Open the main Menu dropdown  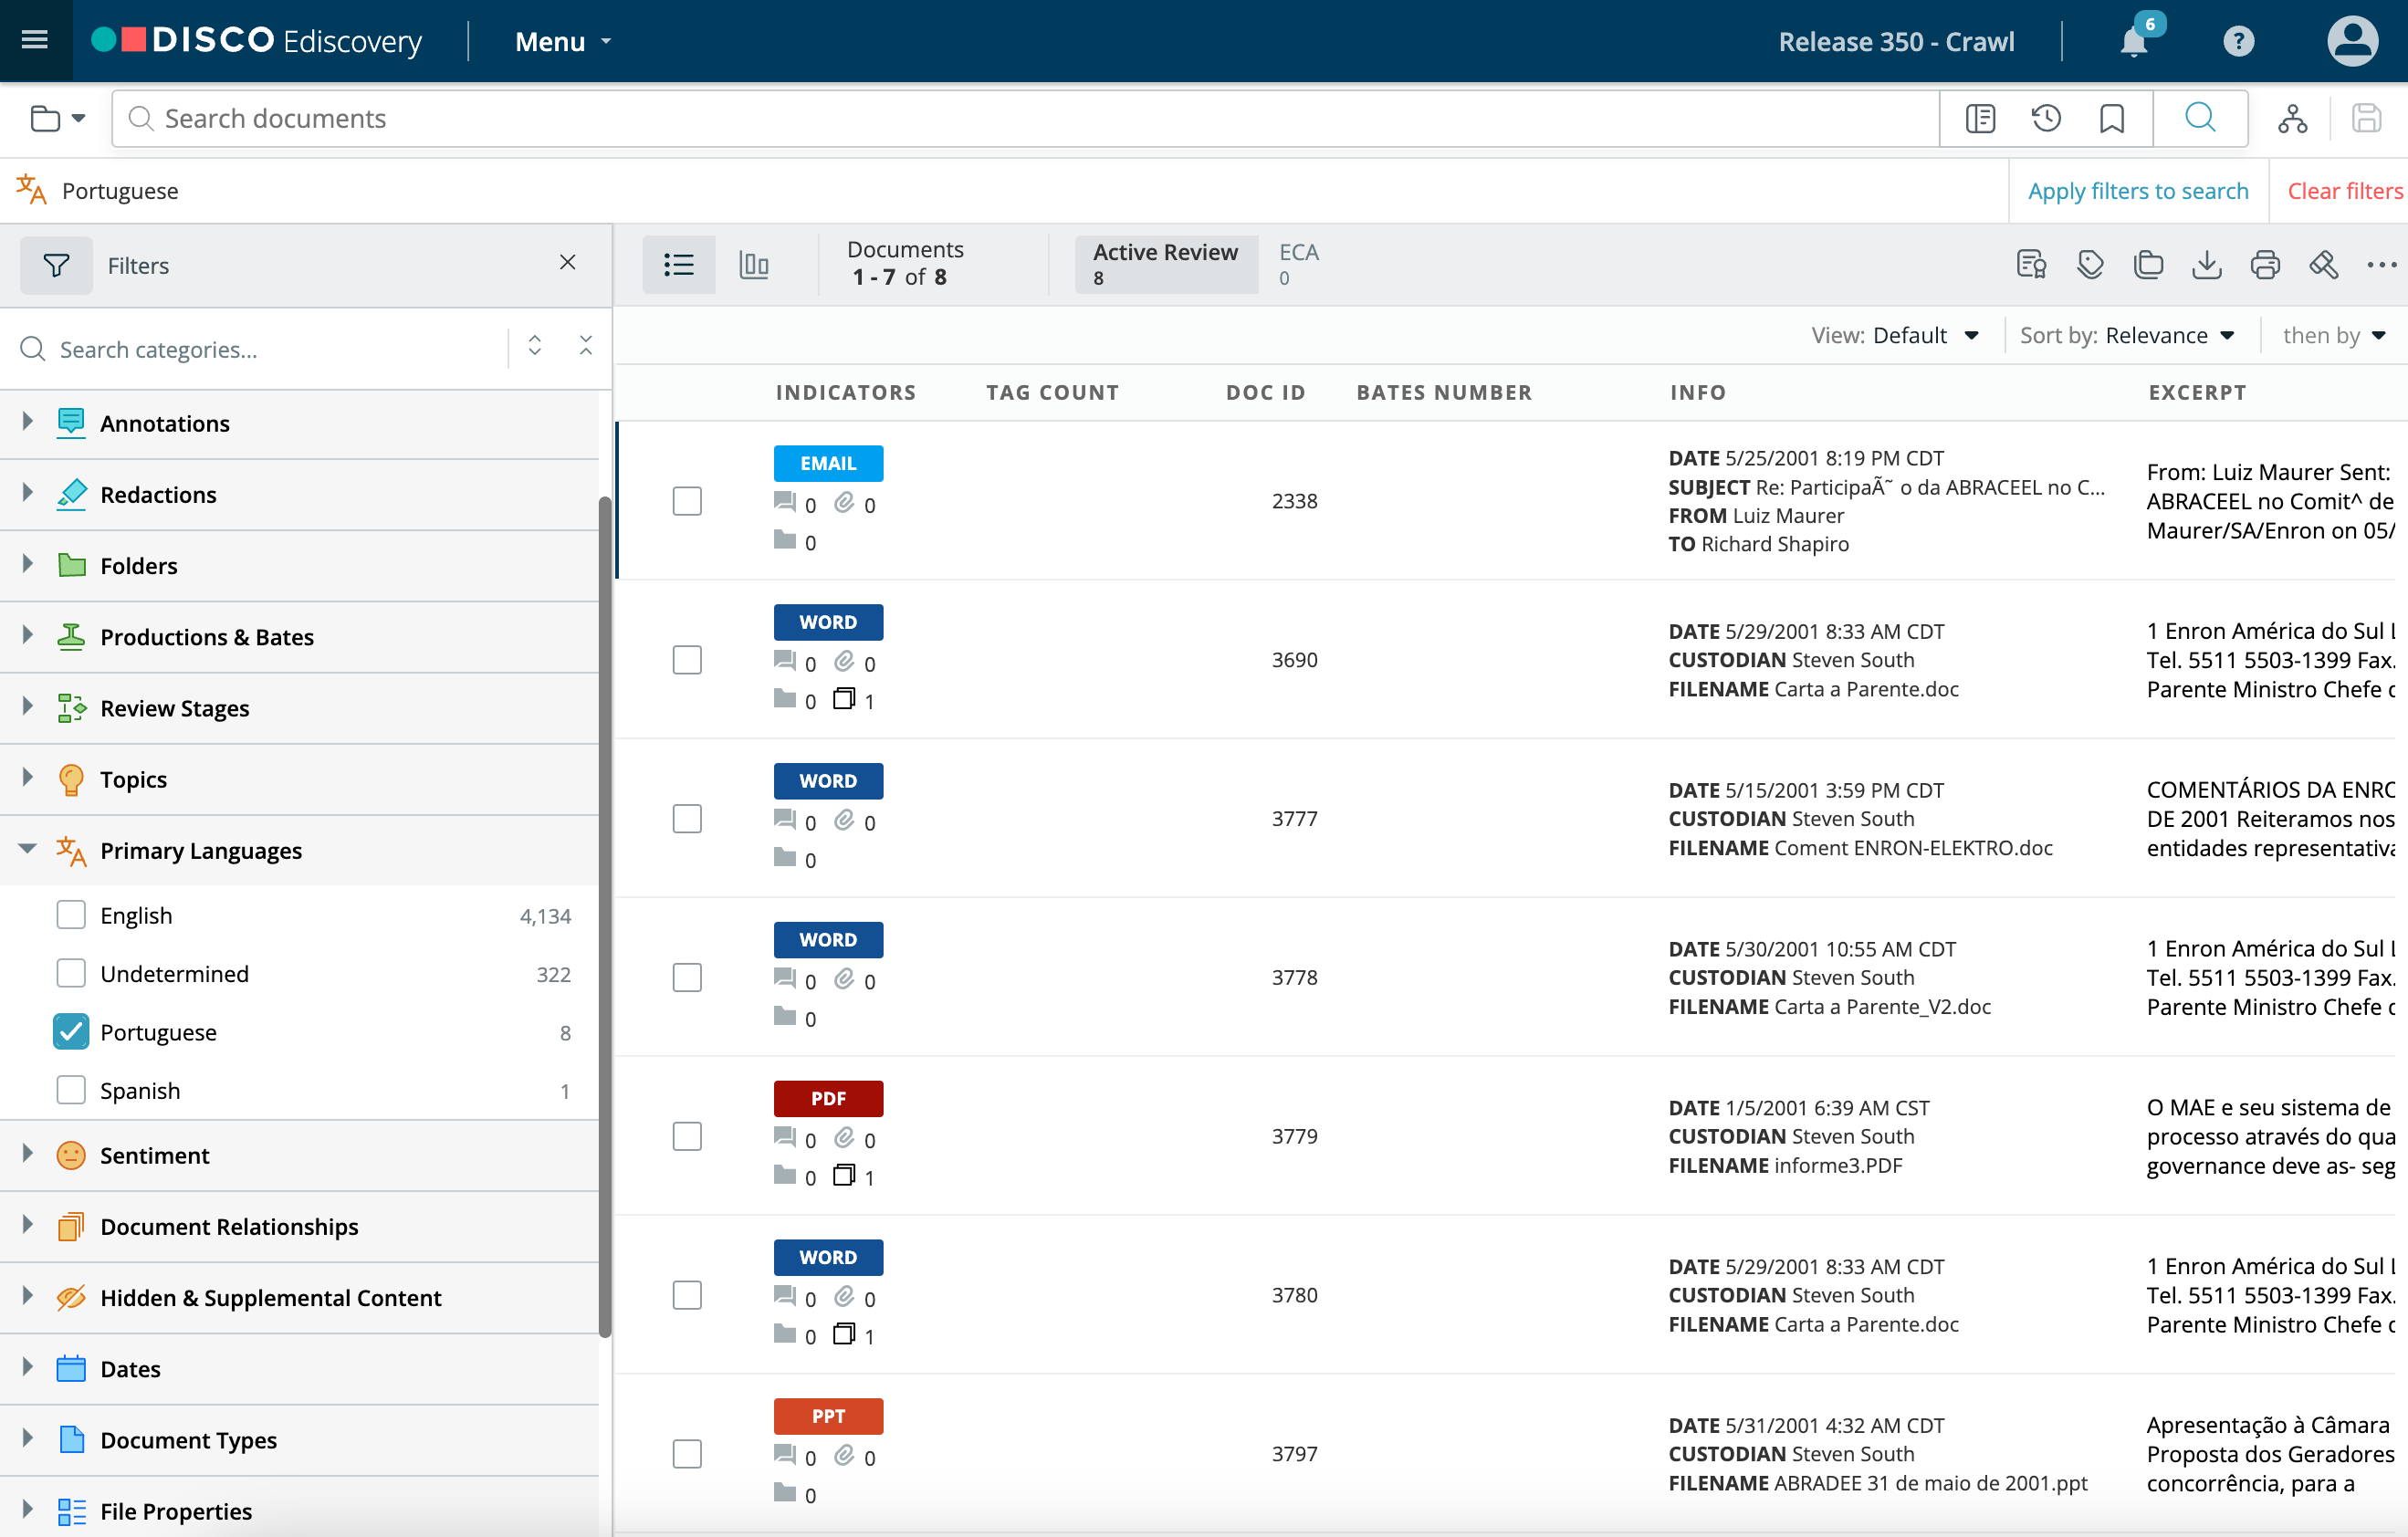coord(562,42)
